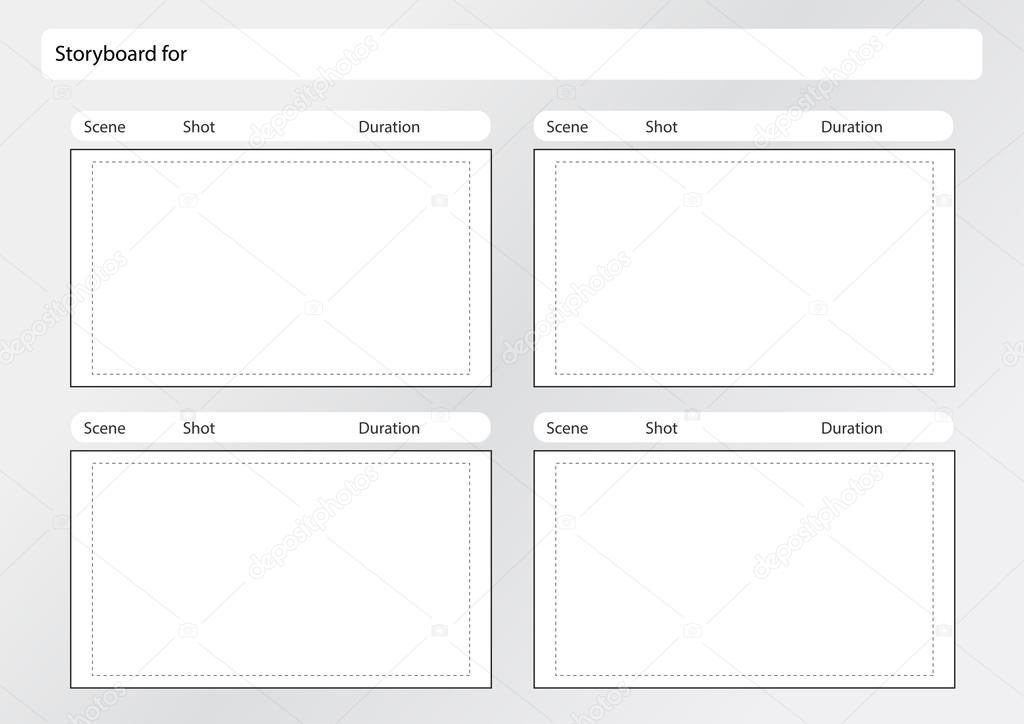Select the Scene label of the bottom-left panel
The width and height of the screenshot is (1024, 724).
tap(104, 428)
